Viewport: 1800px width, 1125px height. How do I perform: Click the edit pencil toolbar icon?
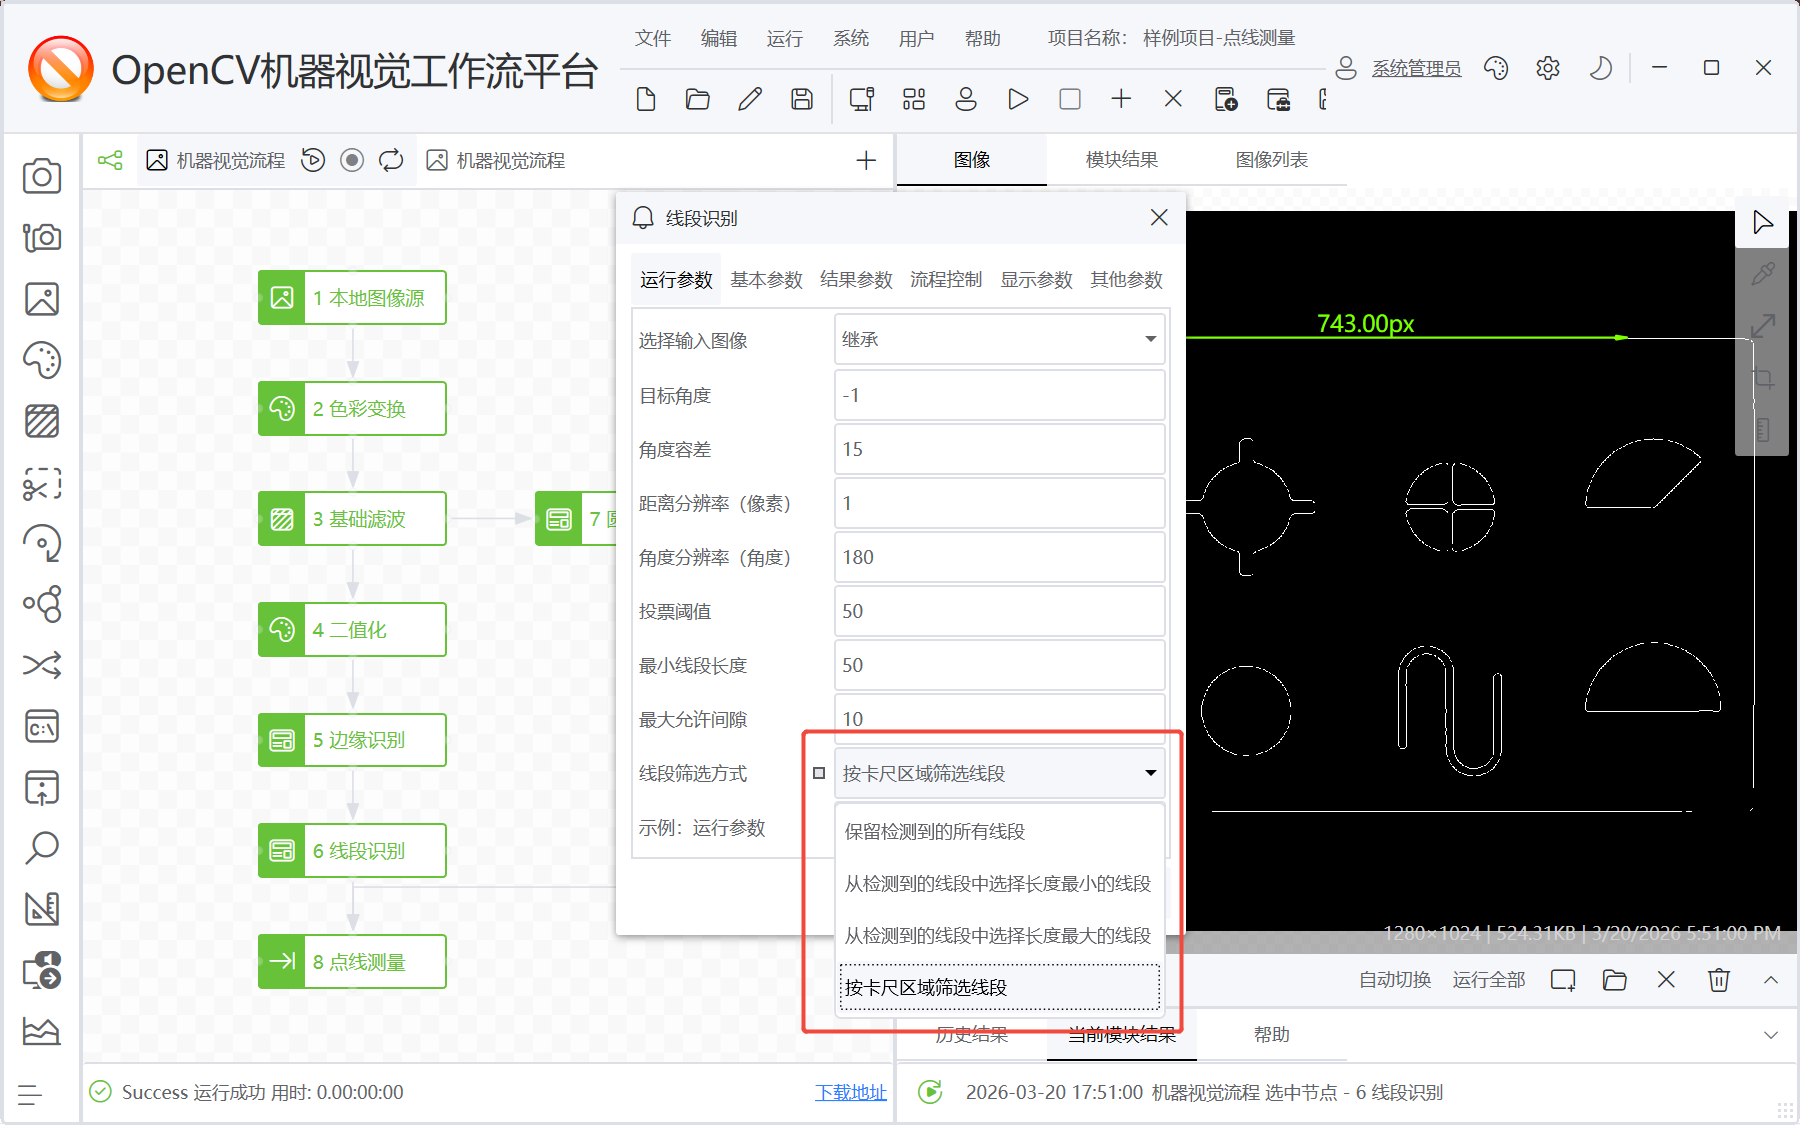click(750, 99)
